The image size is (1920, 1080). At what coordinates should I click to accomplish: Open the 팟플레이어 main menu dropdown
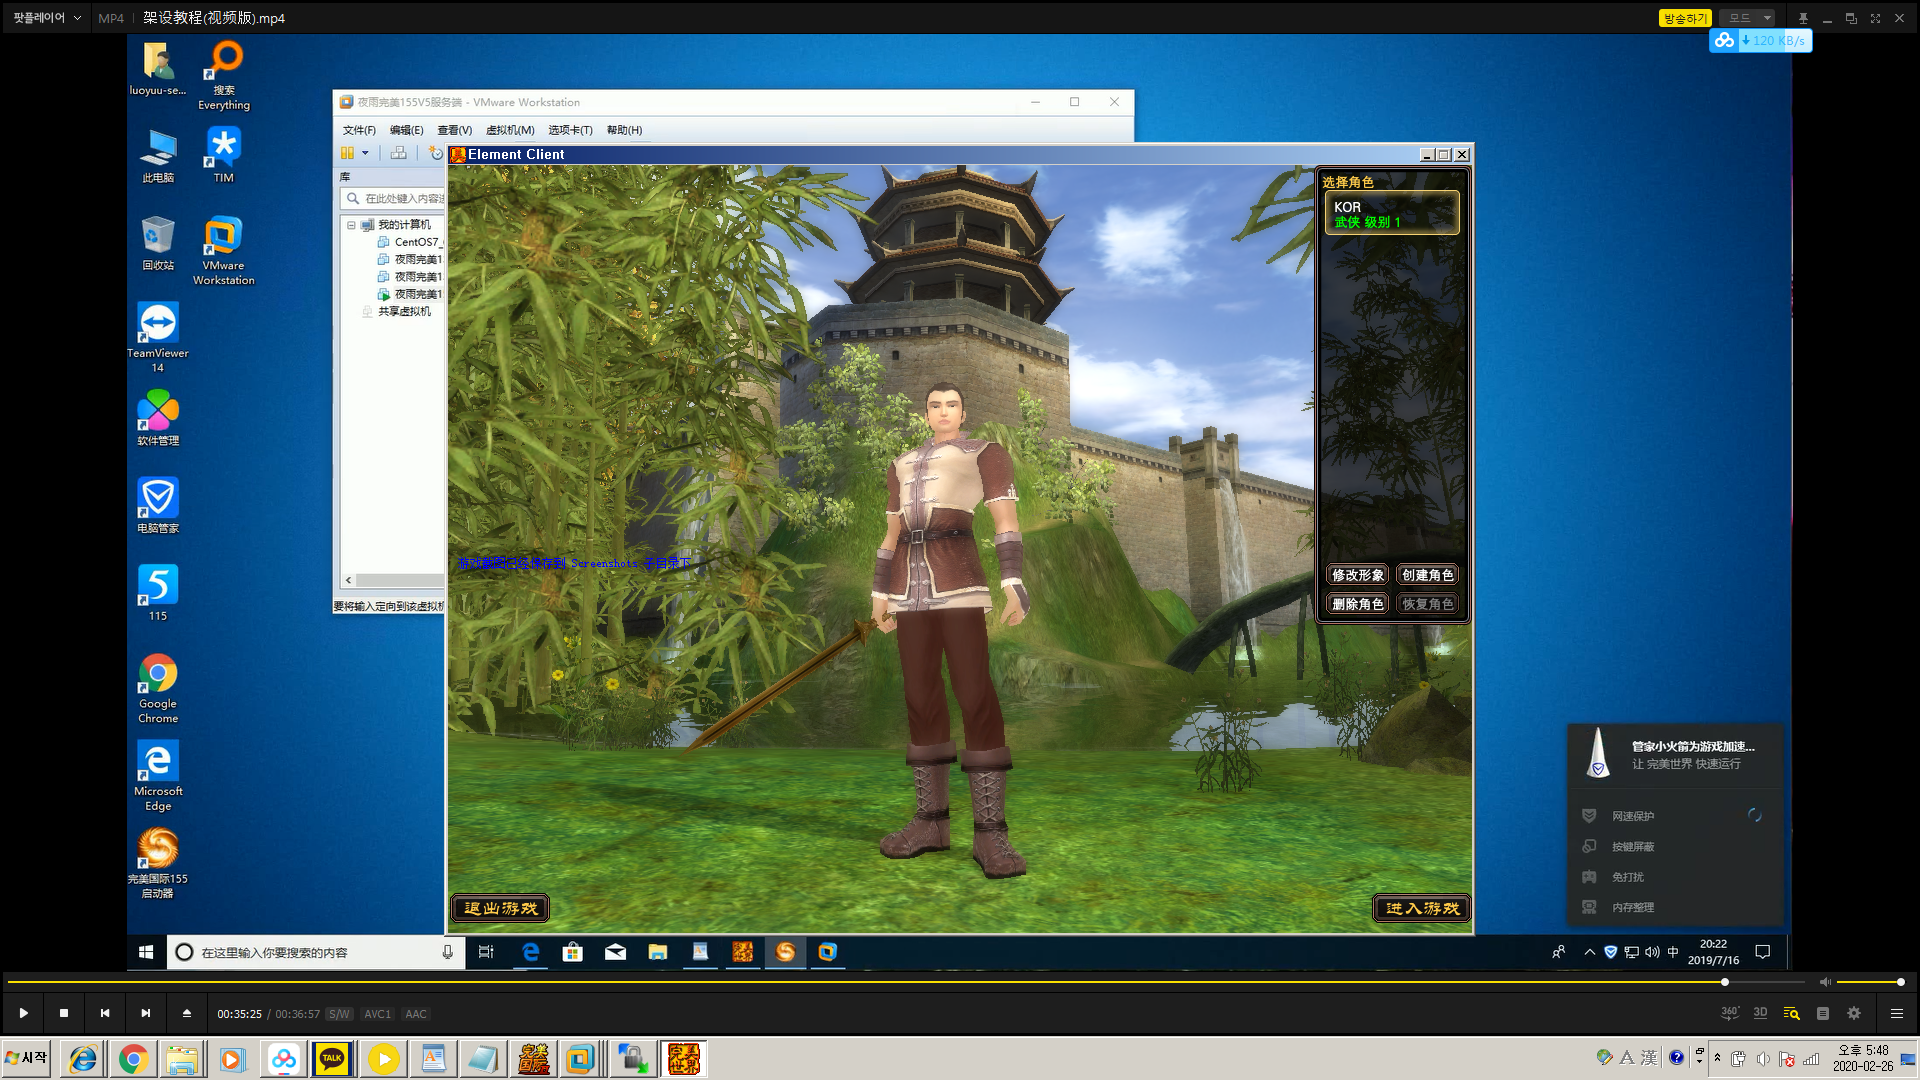pos(46,18)
